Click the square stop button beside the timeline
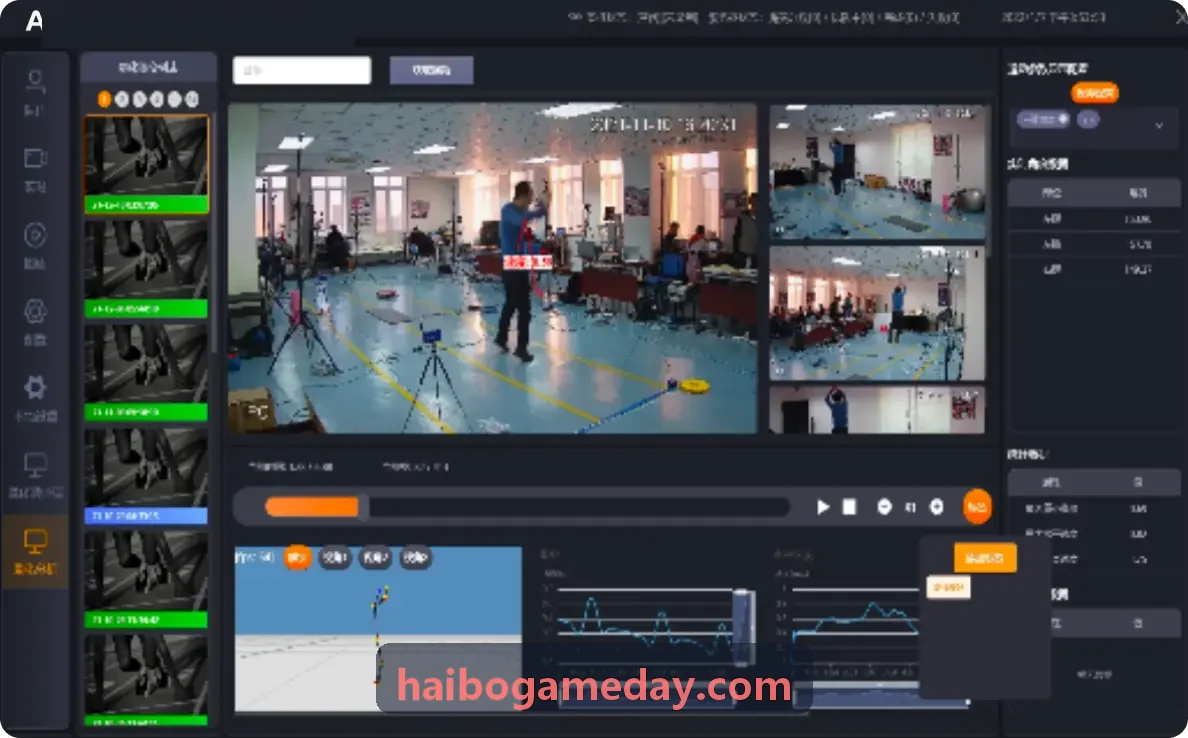1188x738 pixels. pos(849,507)
